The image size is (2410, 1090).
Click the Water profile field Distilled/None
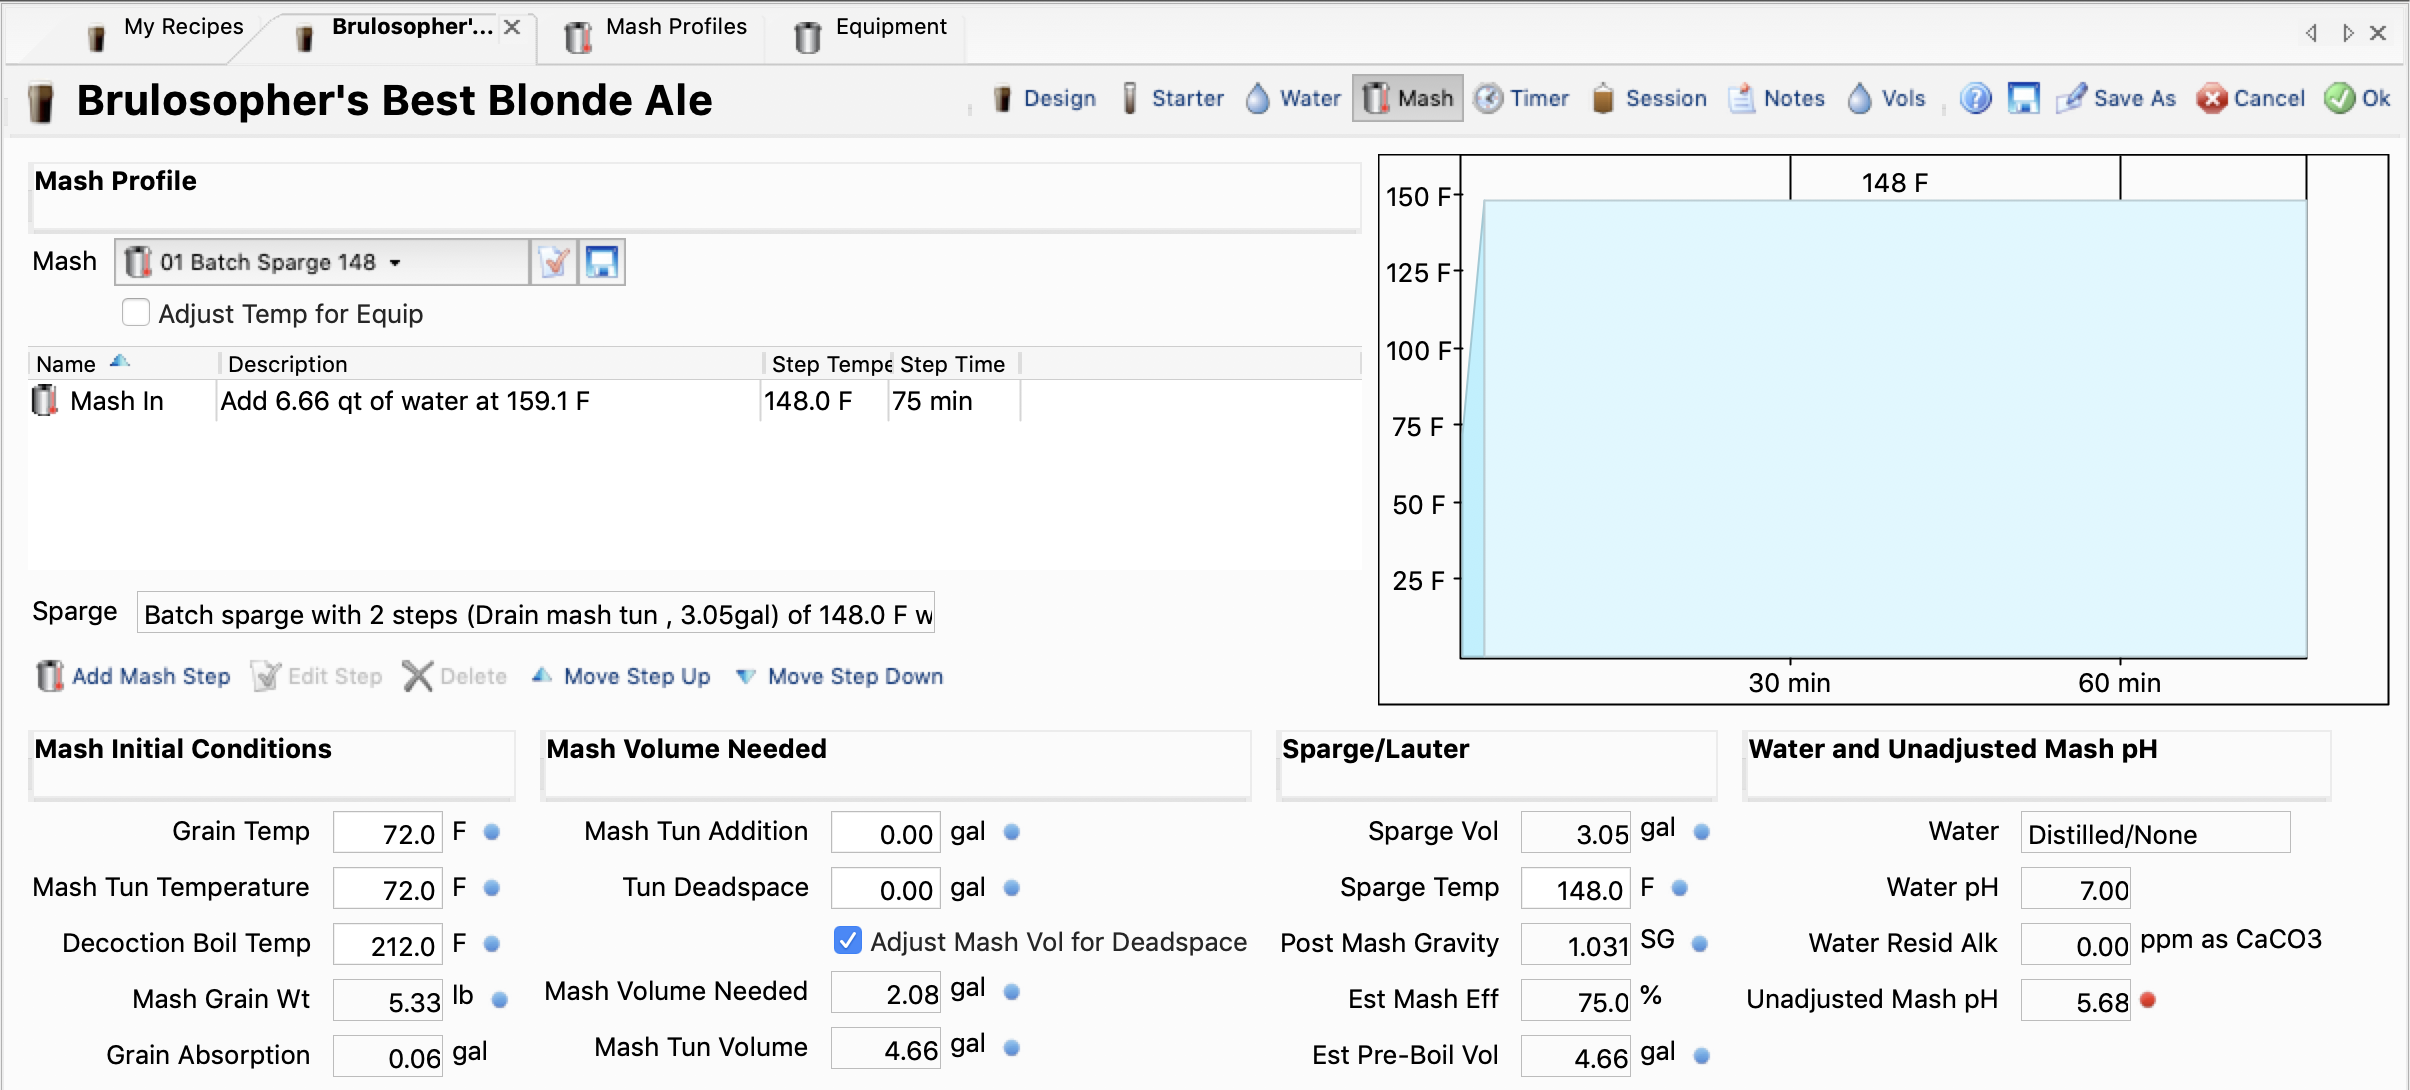(2156, 833)
